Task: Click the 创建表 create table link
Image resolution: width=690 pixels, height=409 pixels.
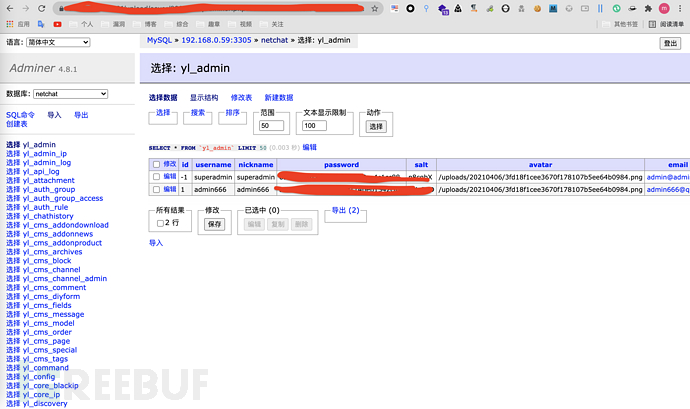Action: (x=17, y=124)
